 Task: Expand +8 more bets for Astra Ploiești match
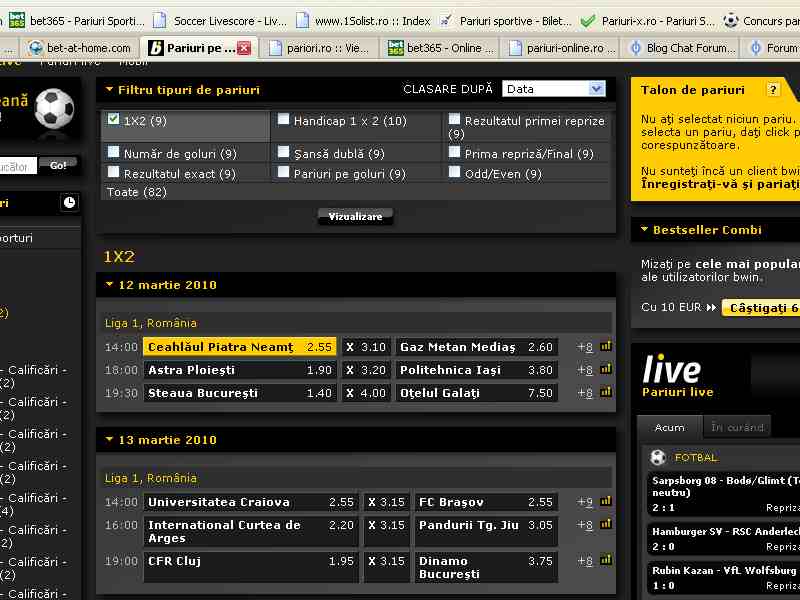click(585, 370)
